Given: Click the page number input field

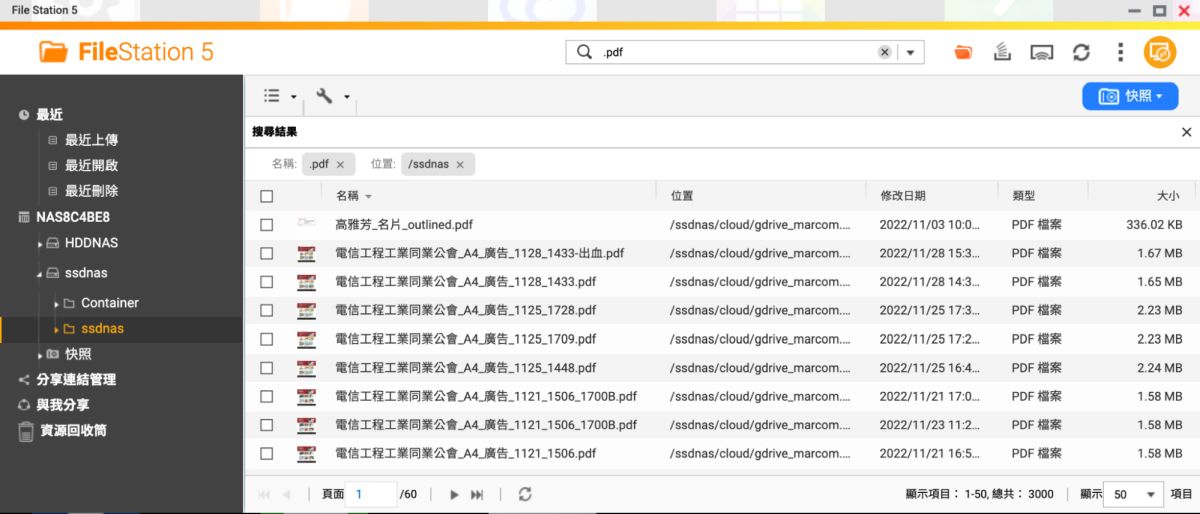Looking at the screenshot, I should (370, 494).
